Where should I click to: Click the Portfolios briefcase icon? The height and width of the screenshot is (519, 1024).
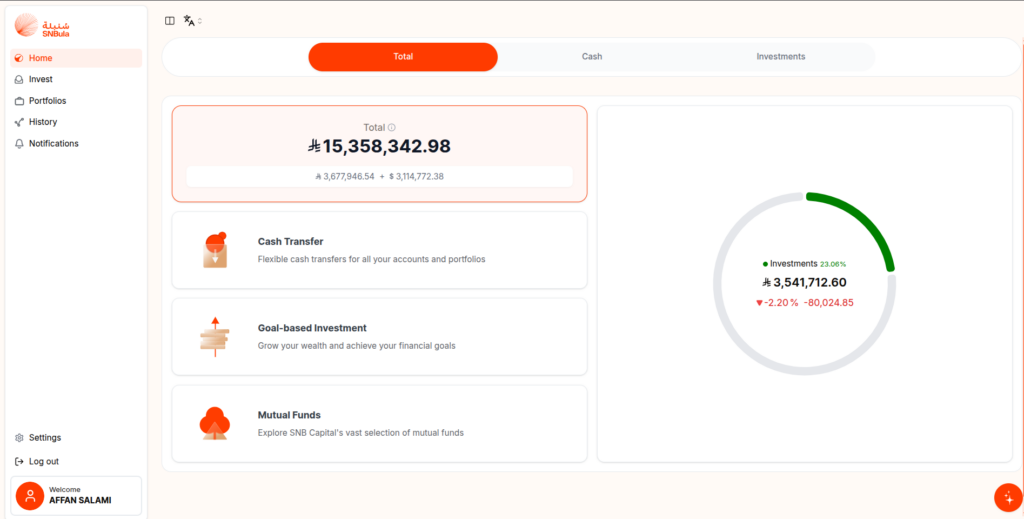(19, 101)
